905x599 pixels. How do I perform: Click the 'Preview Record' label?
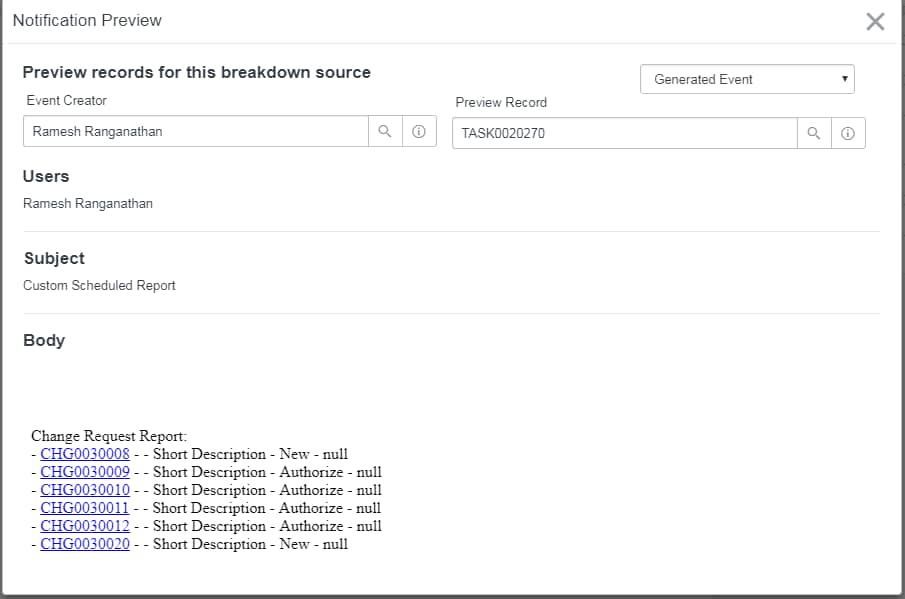point(501,102)
